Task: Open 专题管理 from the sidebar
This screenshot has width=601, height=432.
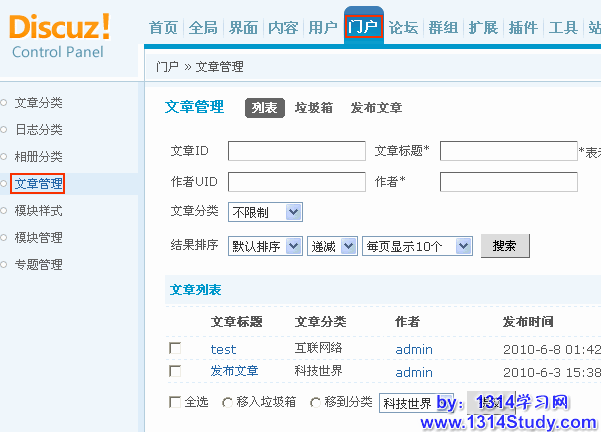Action: [38, 264]
